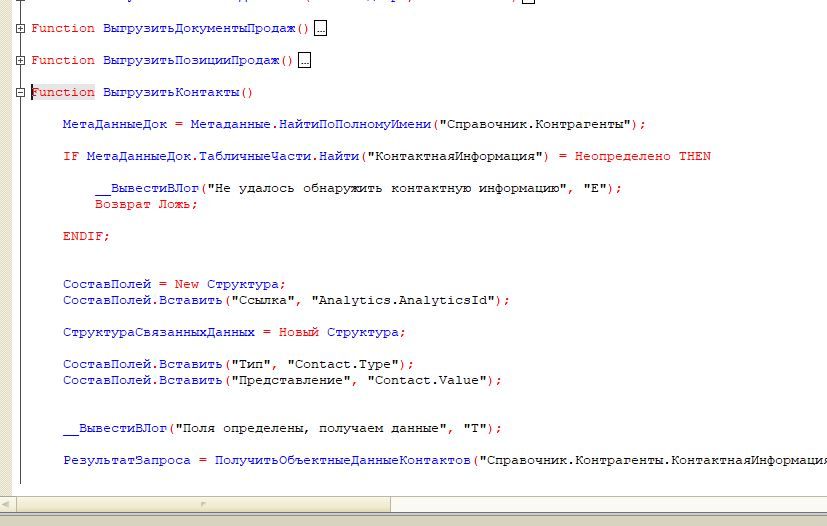Click the string "Справочник.Контрагенты"
The height and width of the screenshot is (526, 827).
(x=535, y=125)
